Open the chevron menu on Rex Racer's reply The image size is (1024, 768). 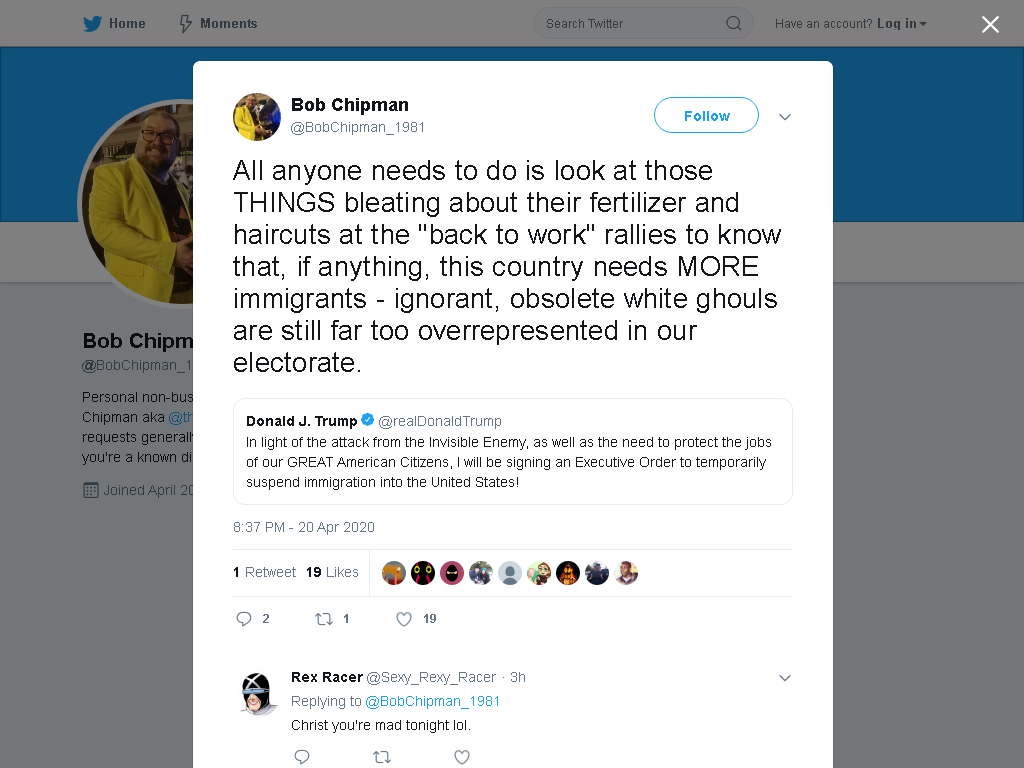pos(785,678)
